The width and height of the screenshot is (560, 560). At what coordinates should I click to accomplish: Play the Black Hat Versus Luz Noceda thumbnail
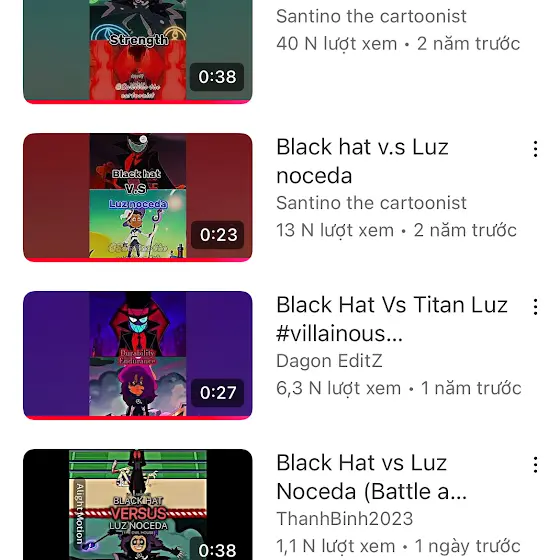click(x=138, y=504)
